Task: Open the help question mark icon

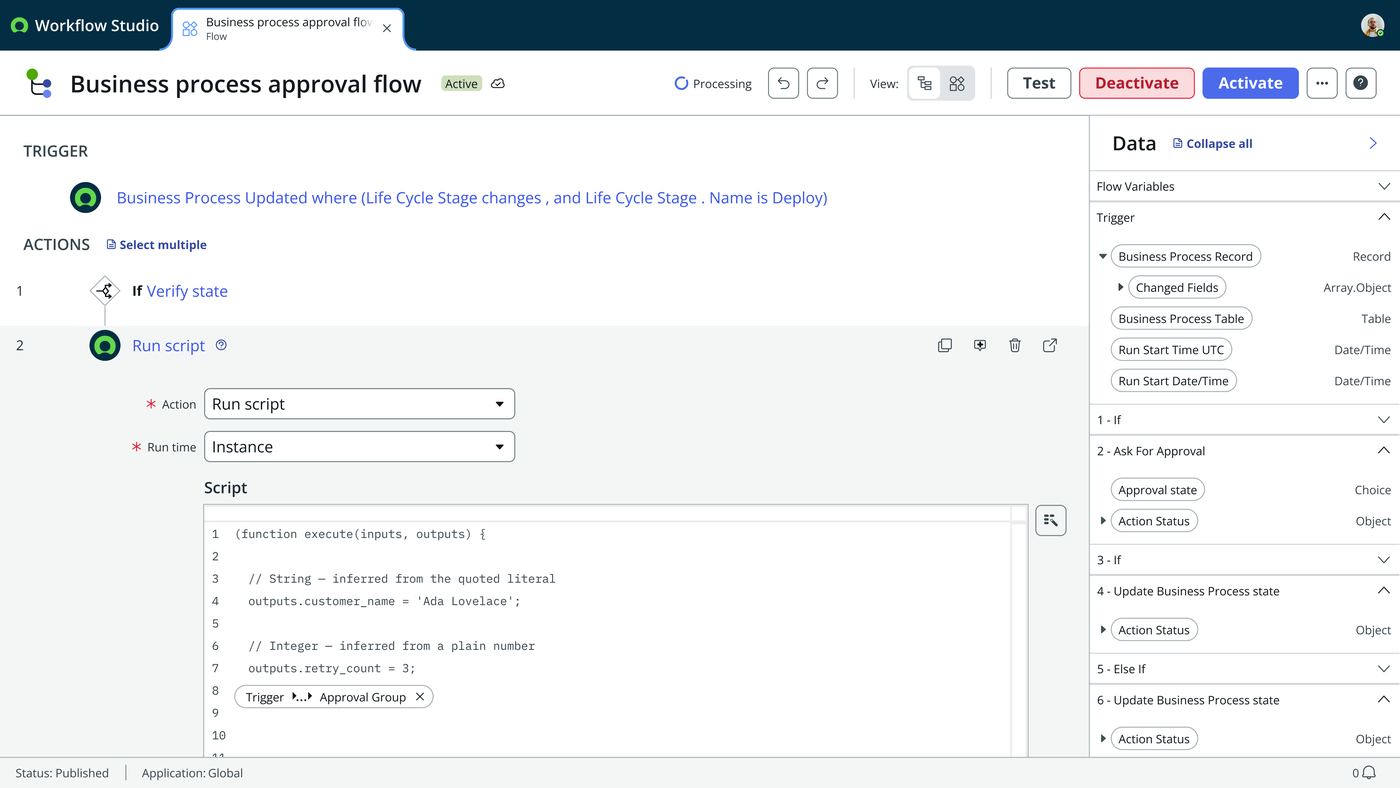Action: point(1360,83)
